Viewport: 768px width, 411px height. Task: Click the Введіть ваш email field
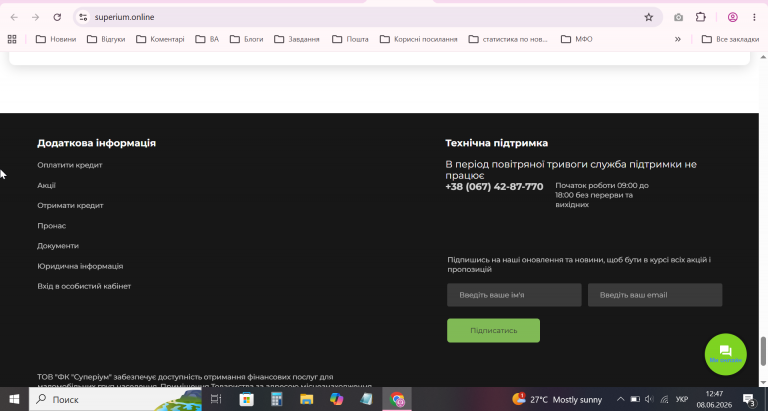(655, 295)
